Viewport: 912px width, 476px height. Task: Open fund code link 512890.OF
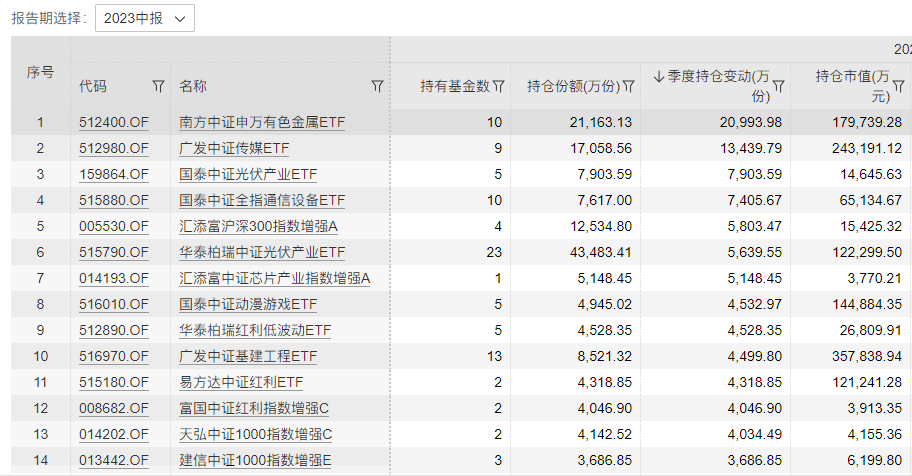pyautogui.click(x=114, y=330)
